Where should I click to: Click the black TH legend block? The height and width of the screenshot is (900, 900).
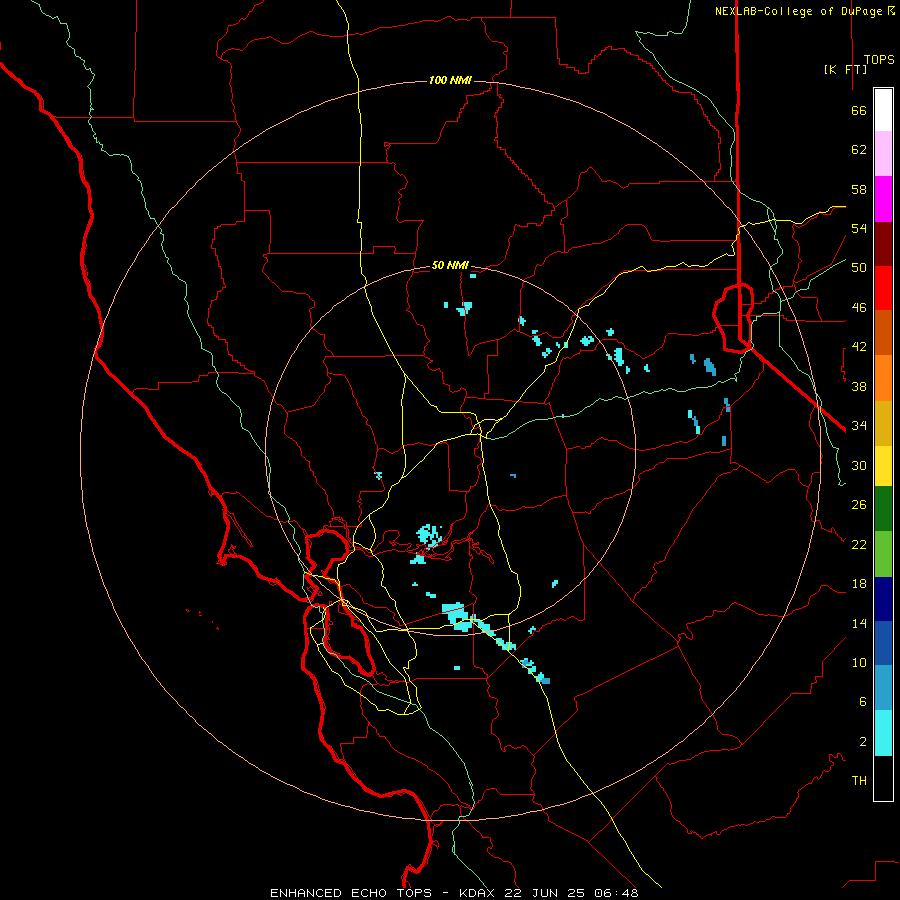pos(883,778)
